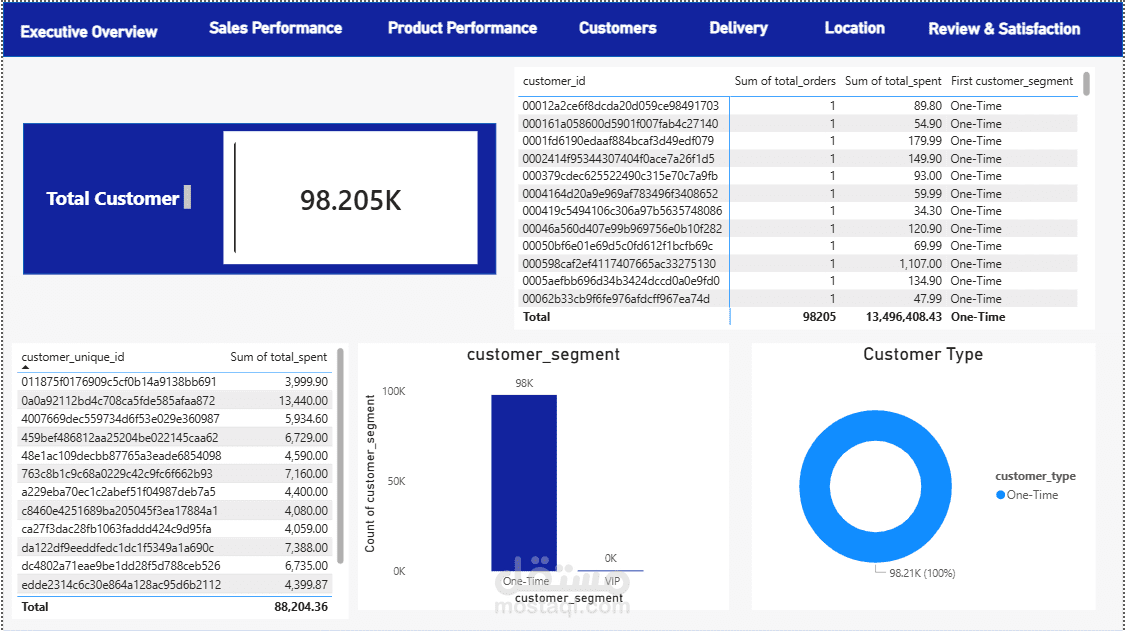
Task: Select the VIP bar in chart
Action: click(x=611, y=570)
